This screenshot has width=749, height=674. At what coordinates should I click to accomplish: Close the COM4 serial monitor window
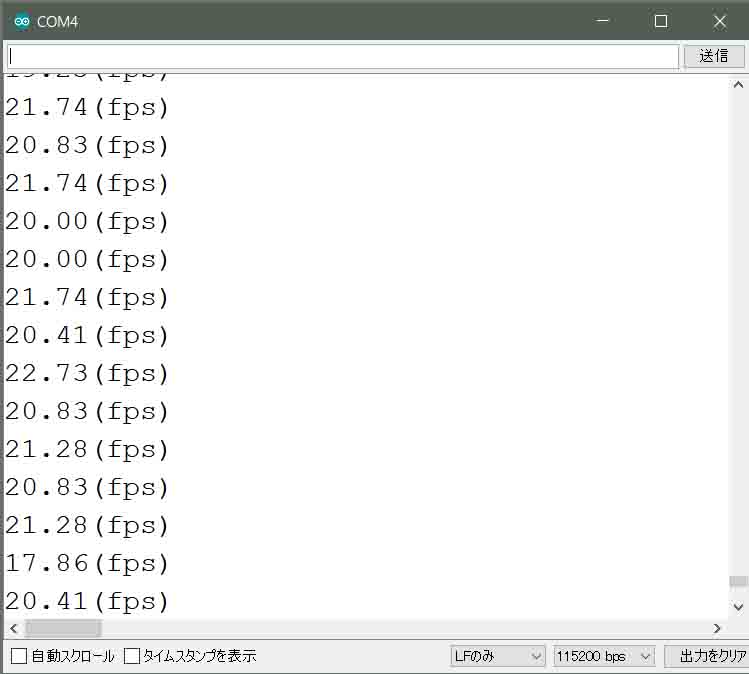click(x=719, y=21)
